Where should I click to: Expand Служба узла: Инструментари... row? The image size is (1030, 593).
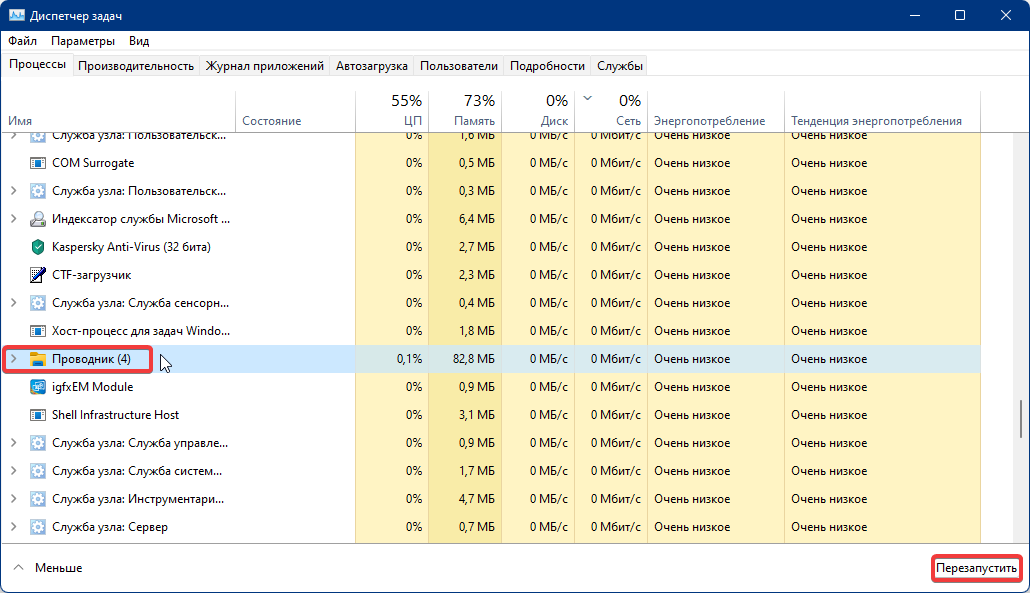coord(13,499)
